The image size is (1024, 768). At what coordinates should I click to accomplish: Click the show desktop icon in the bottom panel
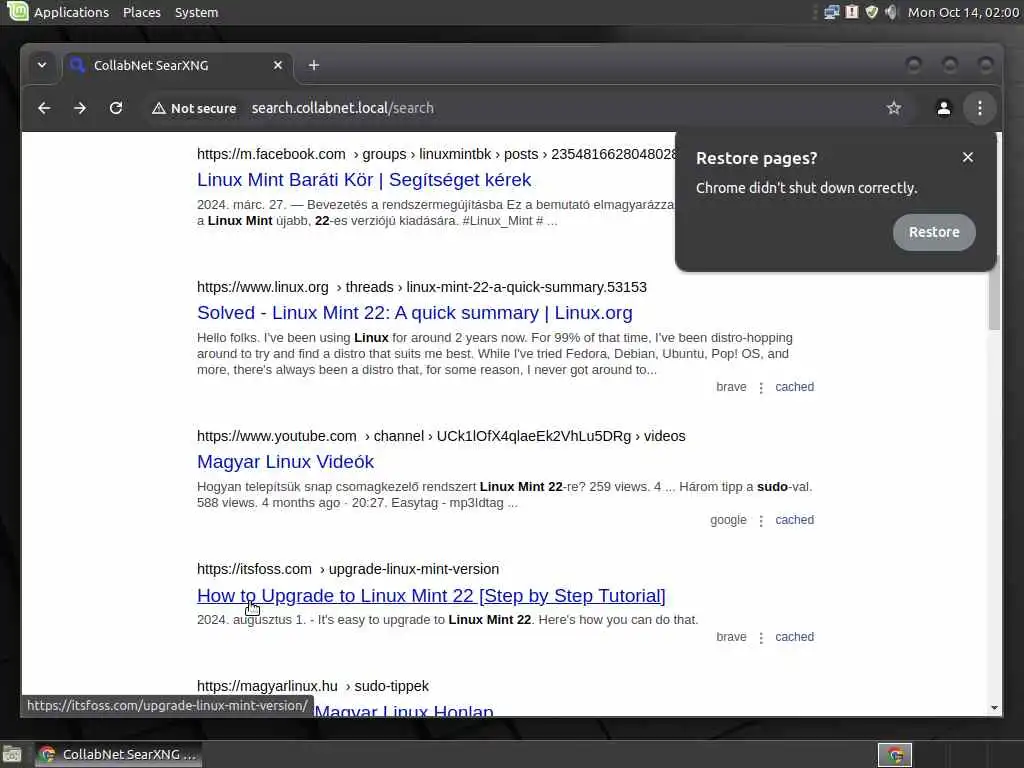[x=12, y=754]
